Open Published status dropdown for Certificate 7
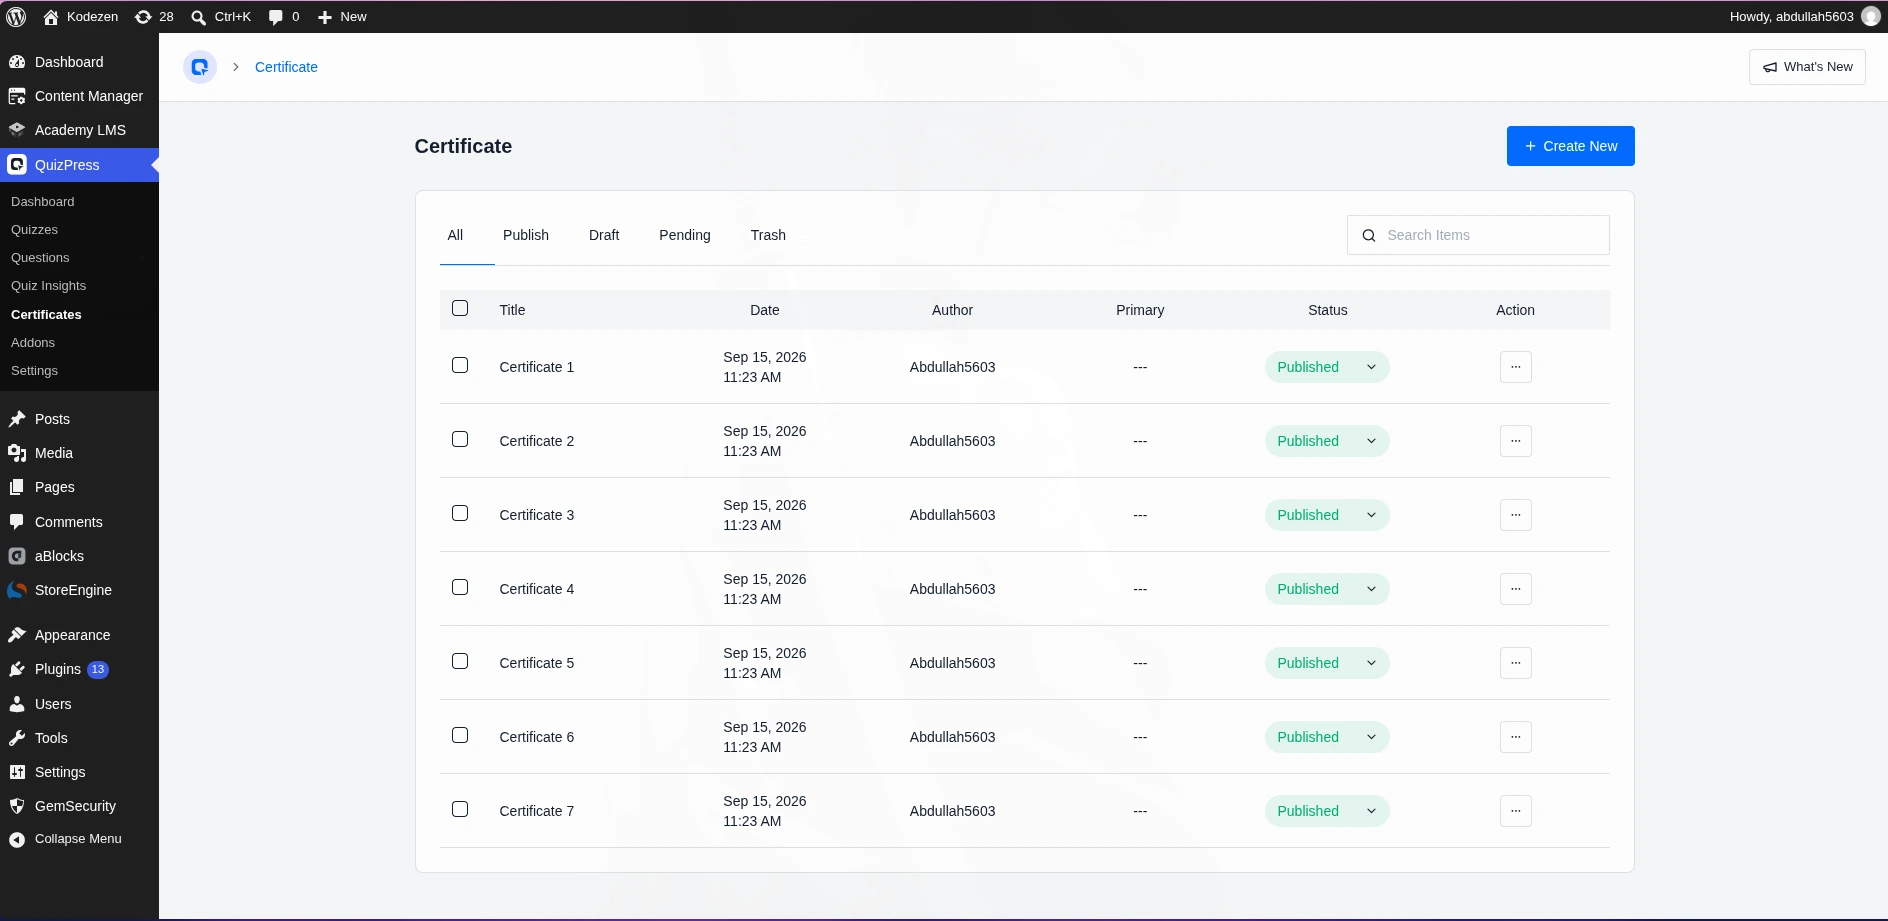This screenshot has height=921, width=1888. click(x=1327, y=811)
